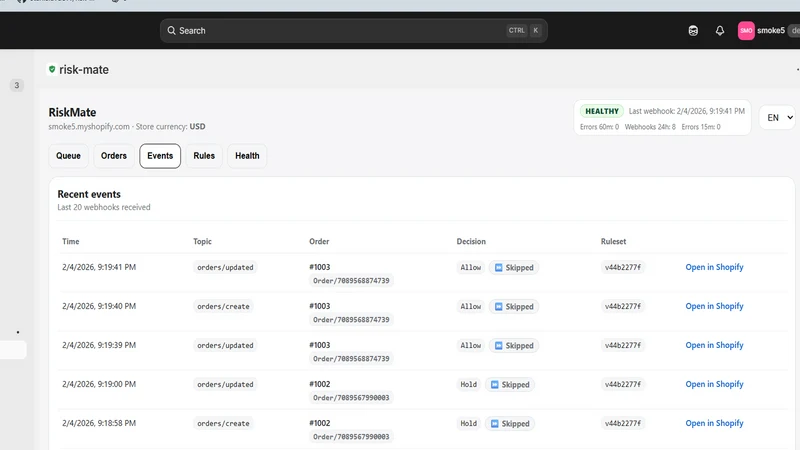The image size is (800, 450).
Task: Open notifications bell
Action: [719, 31]
